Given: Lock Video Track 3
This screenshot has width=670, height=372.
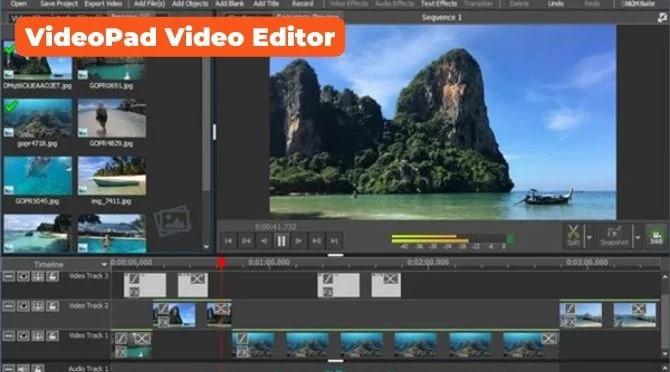Looking at the screenshot, I should [x=52, y=277].
